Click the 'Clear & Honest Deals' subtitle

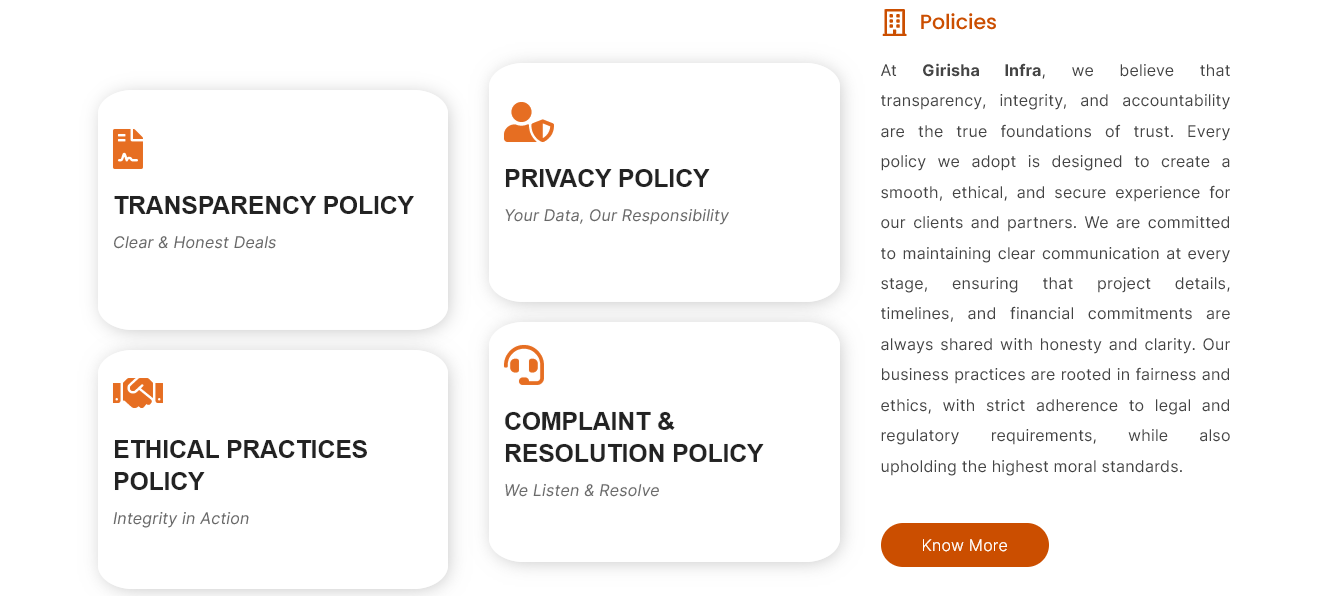pos(194,243)
